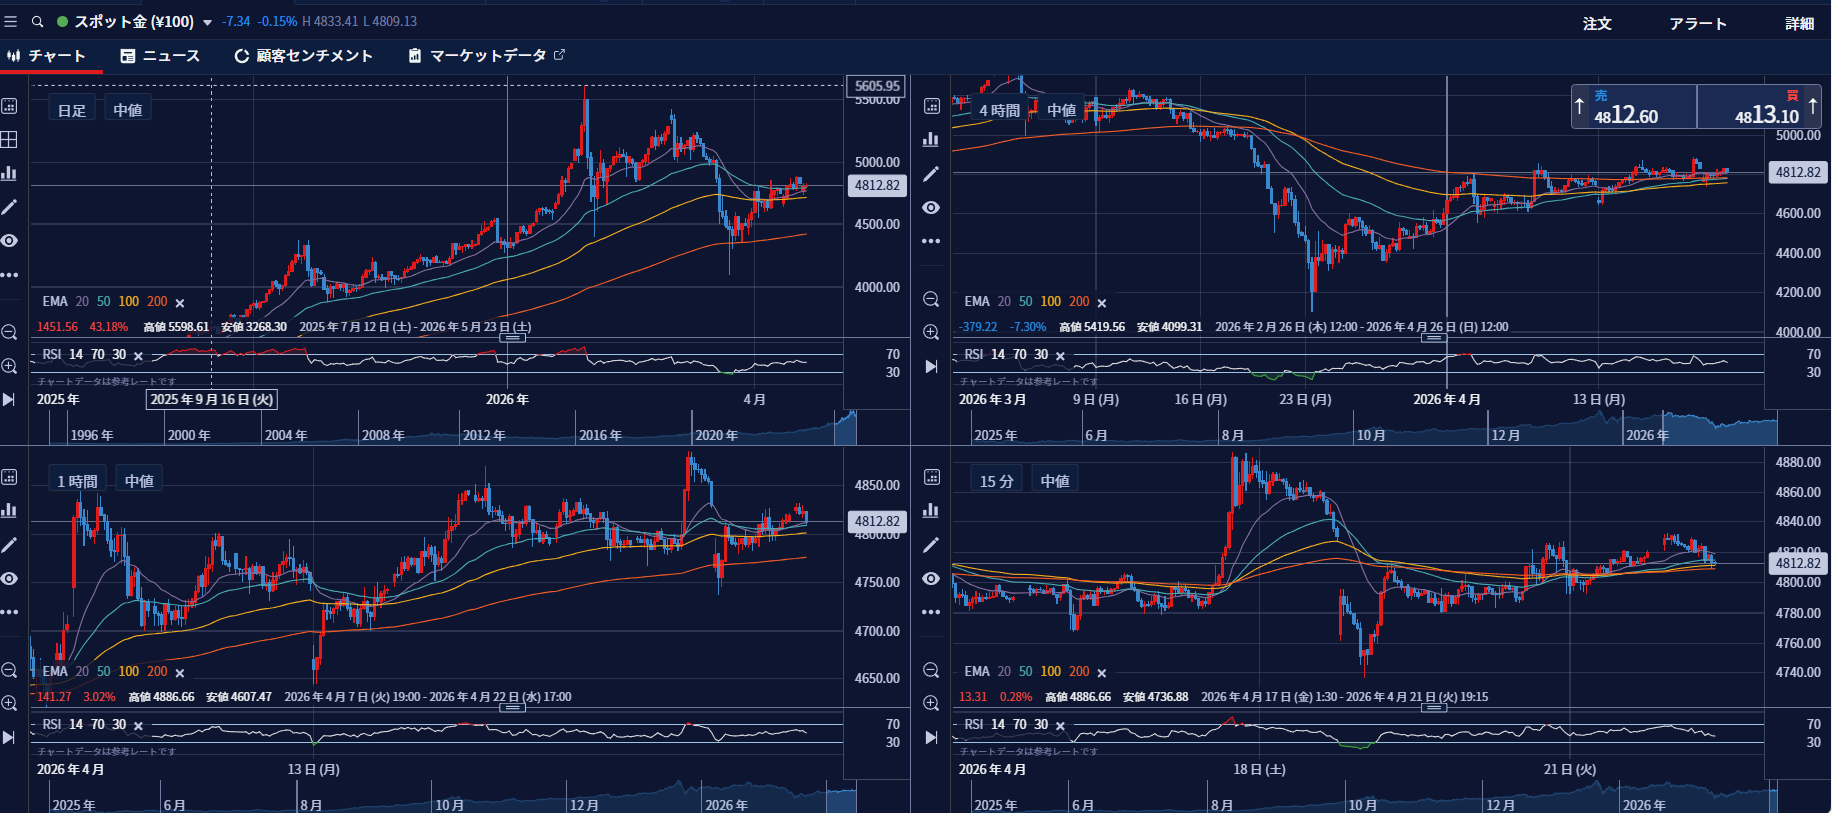Expand the スポット金 instrument dropdown arrow

pos(207,22)
